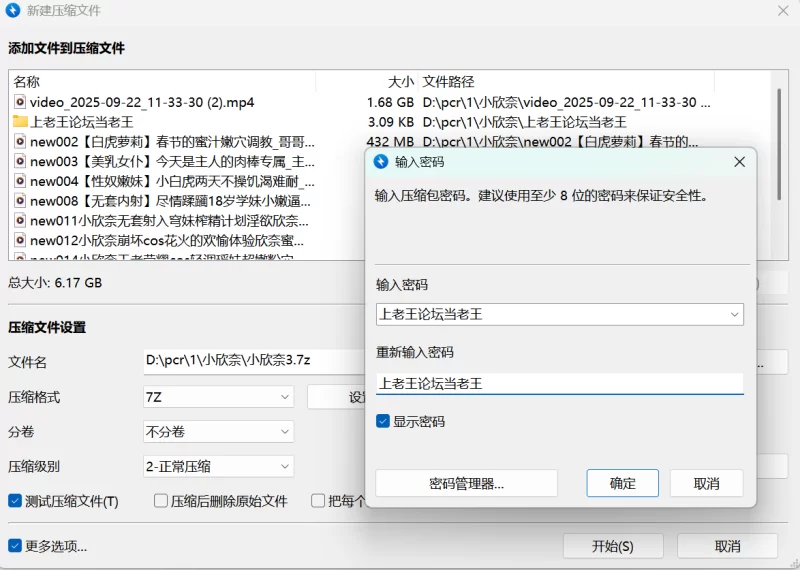Click the yellow folder icon in the file list

click(x=19, y=122)
